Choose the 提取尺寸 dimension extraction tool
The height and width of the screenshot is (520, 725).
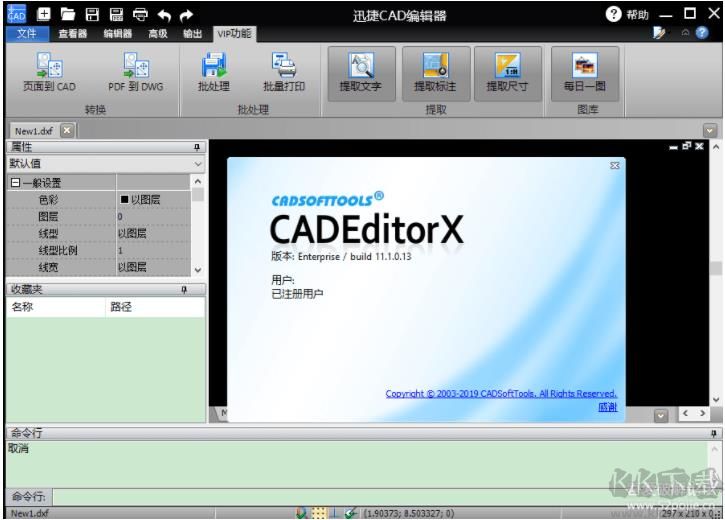508,72
